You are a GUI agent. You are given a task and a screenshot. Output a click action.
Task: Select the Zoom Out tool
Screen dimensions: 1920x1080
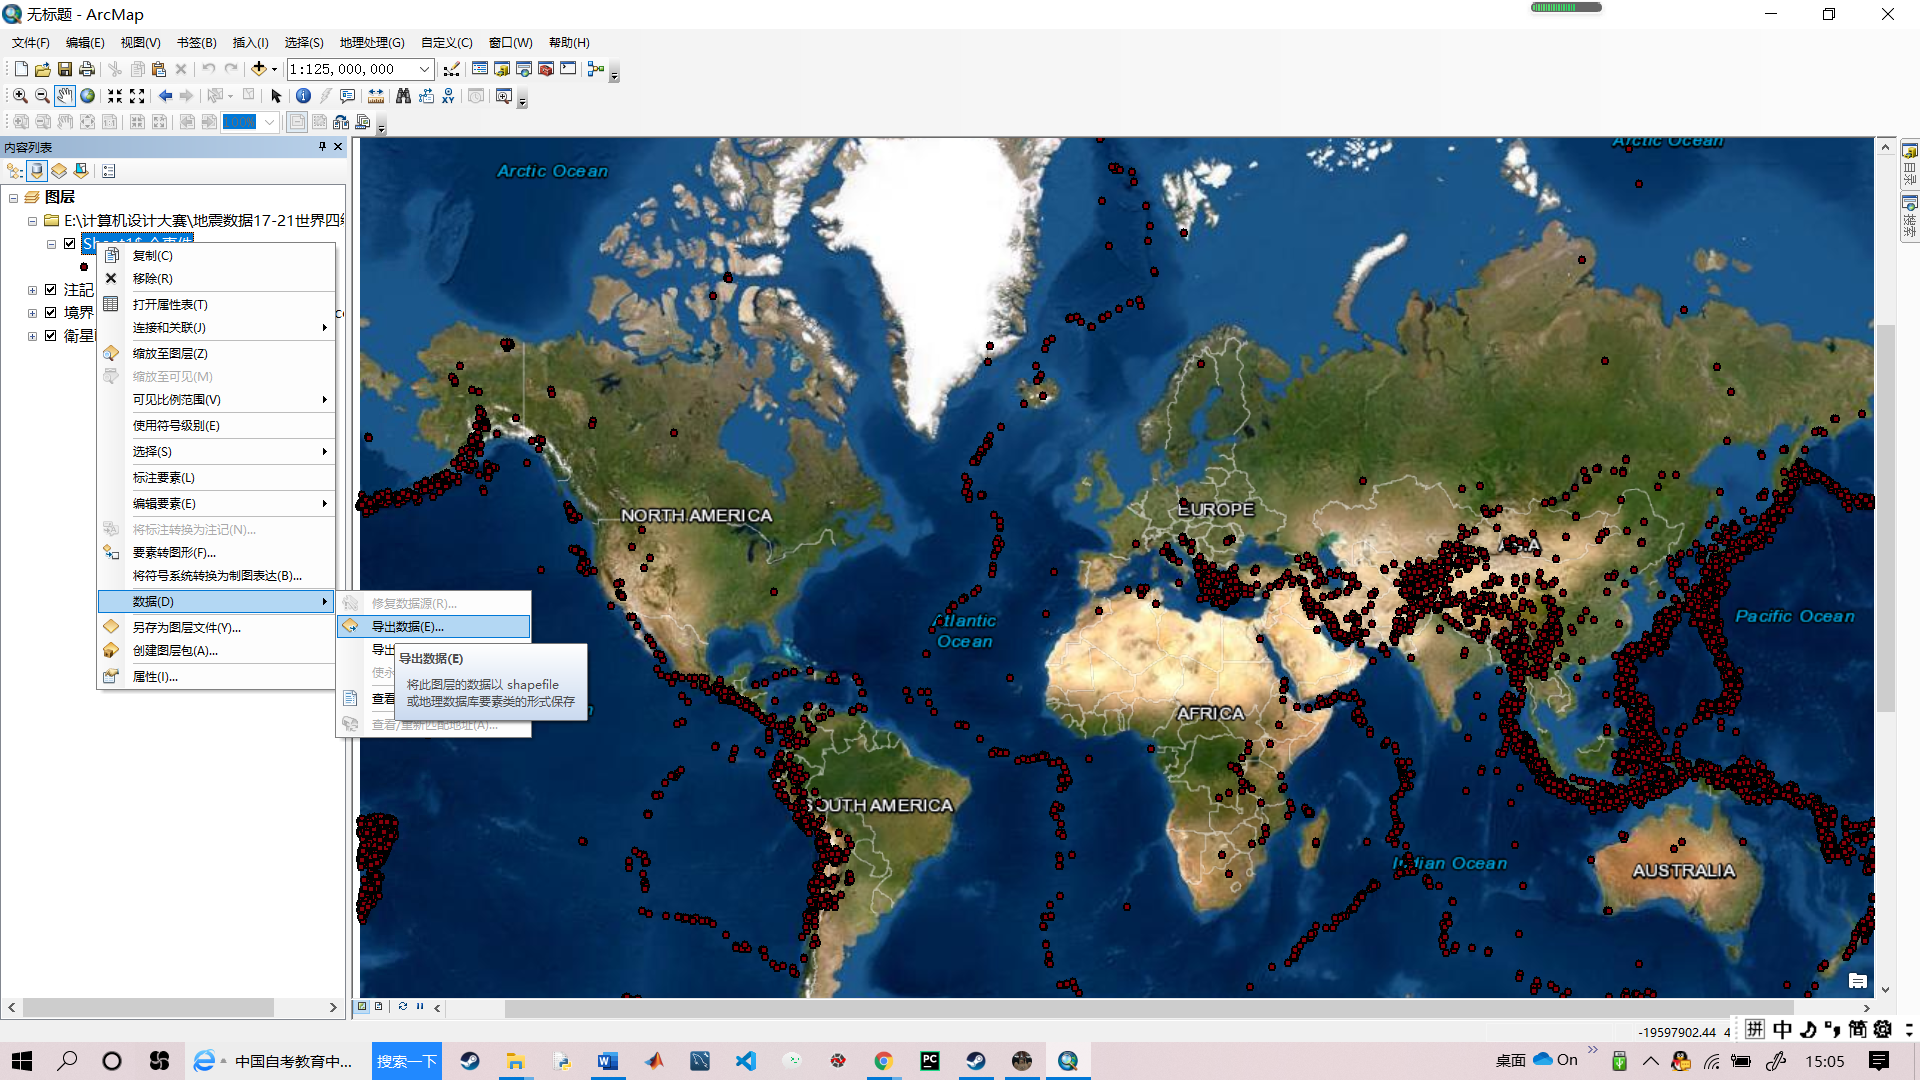(x=42, y=96)
